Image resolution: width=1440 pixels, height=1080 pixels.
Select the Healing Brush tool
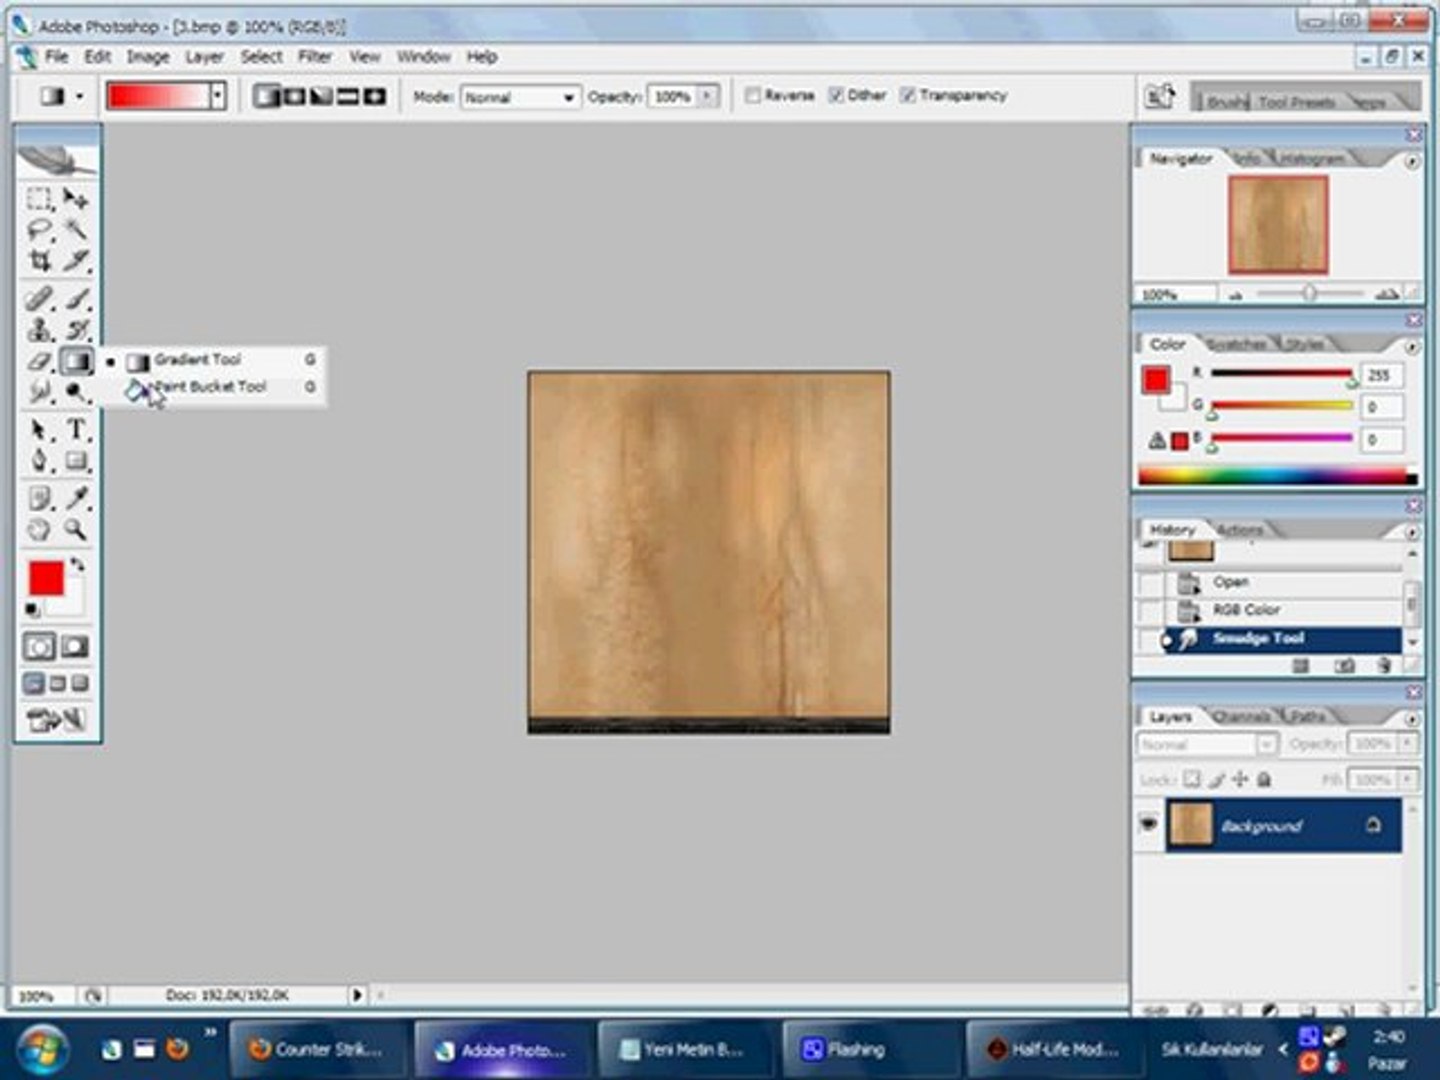(x=39, y=298)
